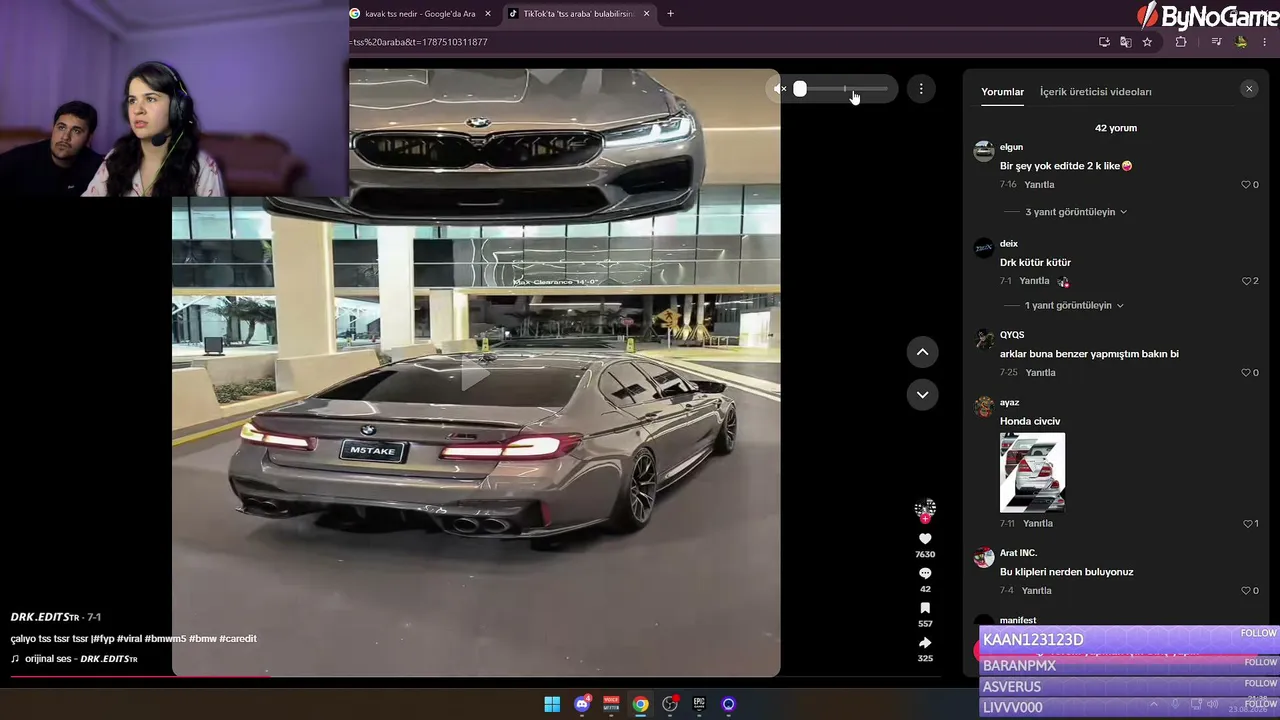1280x720 pixels.
Task: Open Google Translate icon in address bar
Action: pyautogui.click(x=1126, y=42)
